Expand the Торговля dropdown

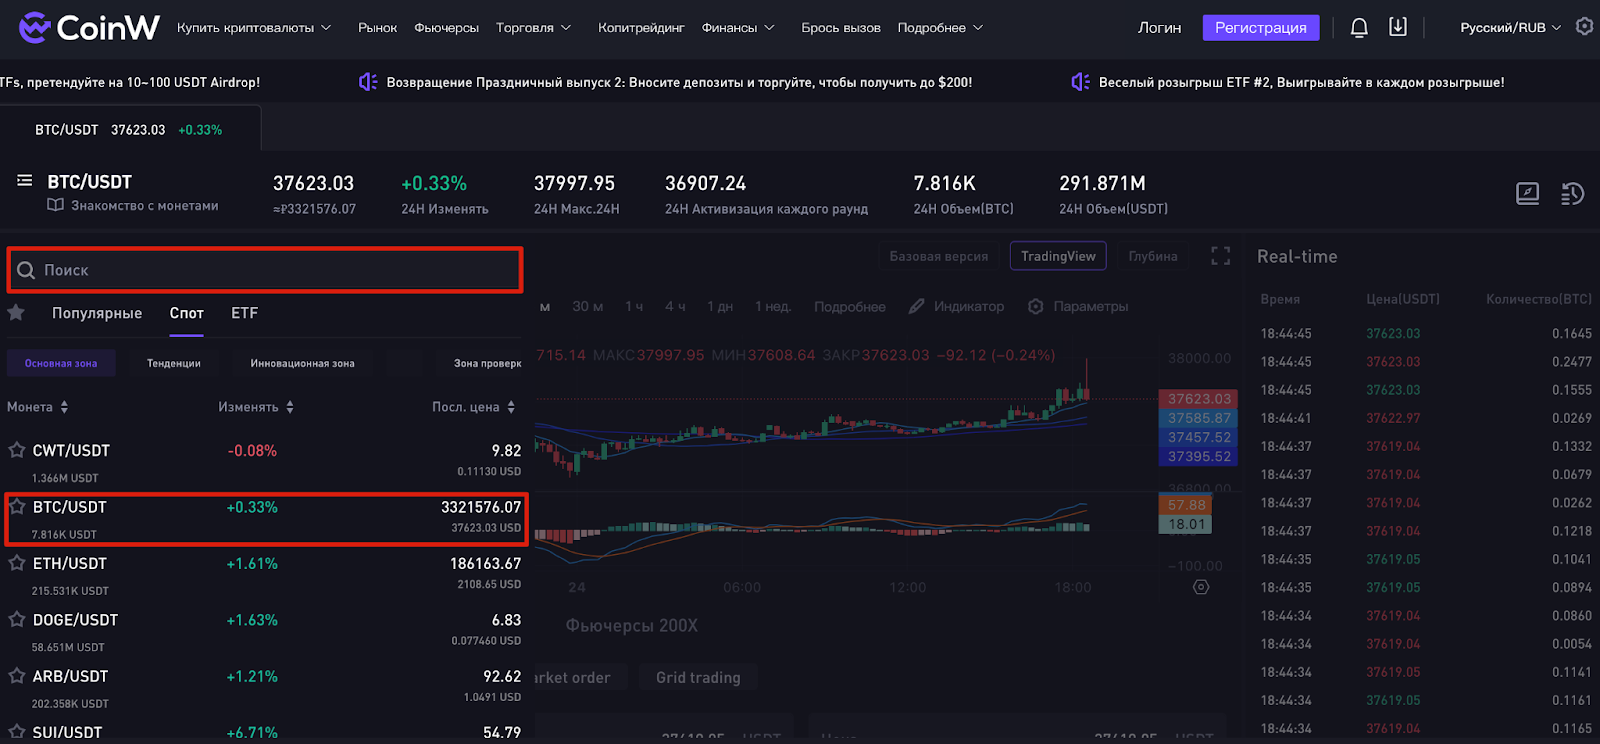(533, 28)
